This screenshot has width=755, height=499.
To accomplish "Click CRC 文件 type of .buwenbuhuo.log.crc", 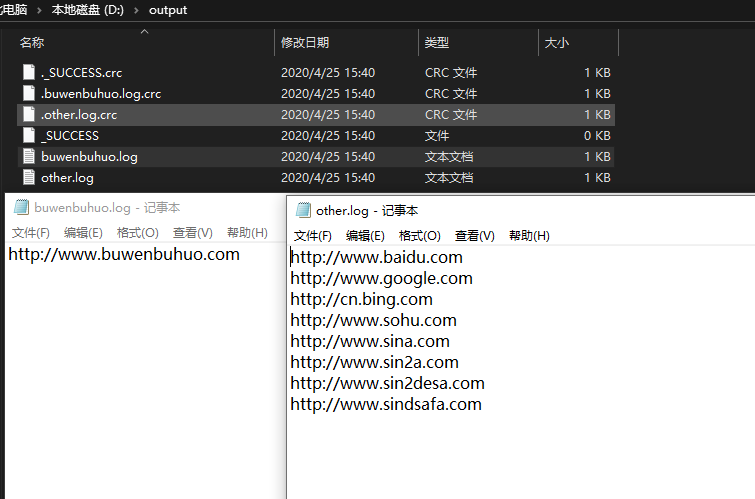I will [x=451, y=93].
